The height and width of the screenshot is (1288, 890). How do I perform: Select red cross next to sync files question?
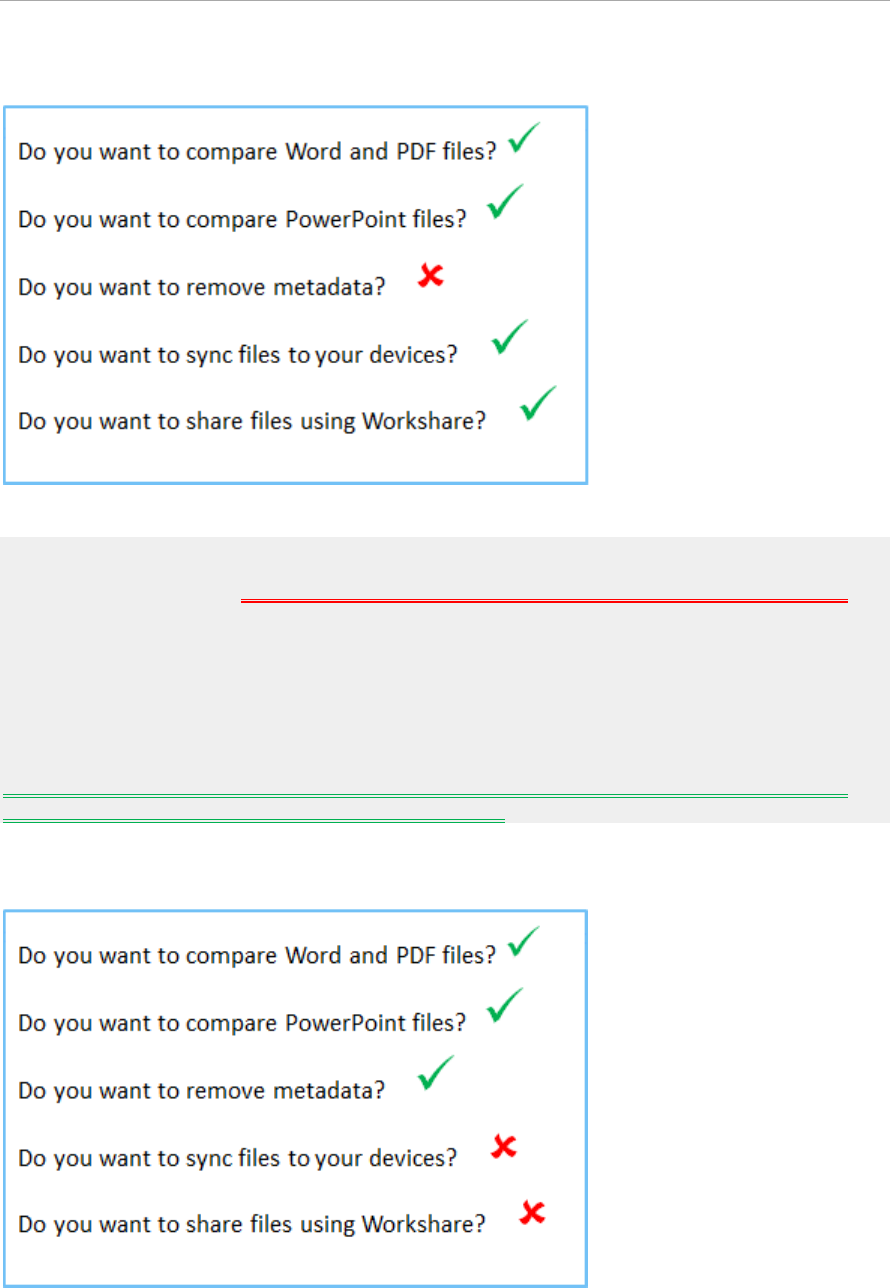[505, 1148]
